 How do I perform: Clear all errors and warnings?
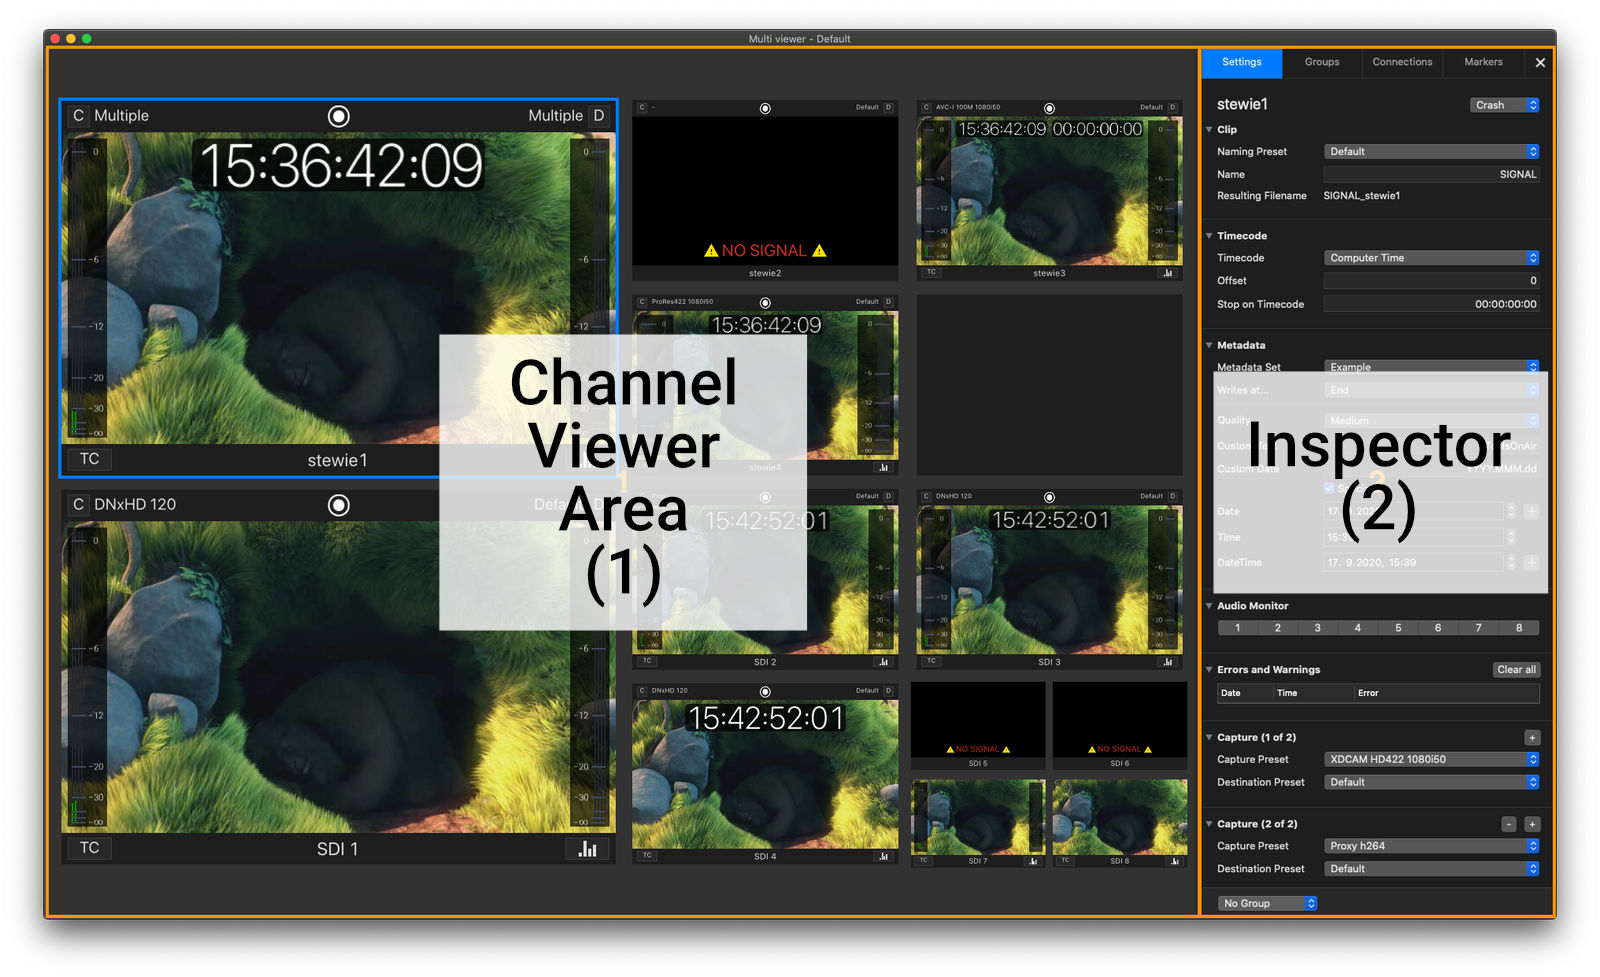coord(1516,670)
